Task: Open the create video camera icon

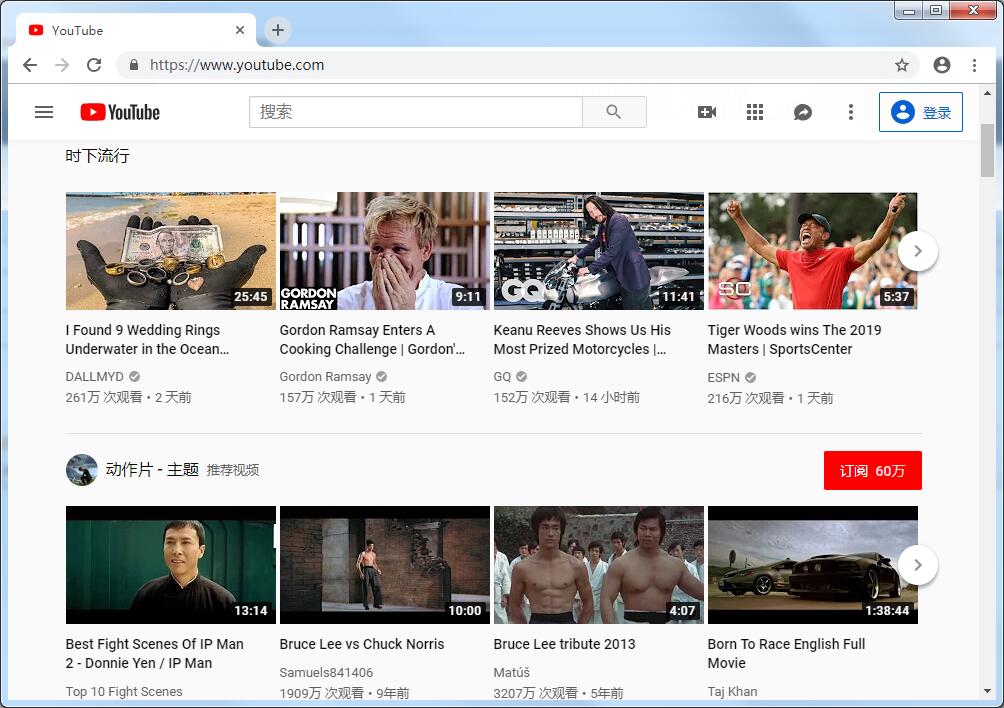Action: tap(707, 113)
